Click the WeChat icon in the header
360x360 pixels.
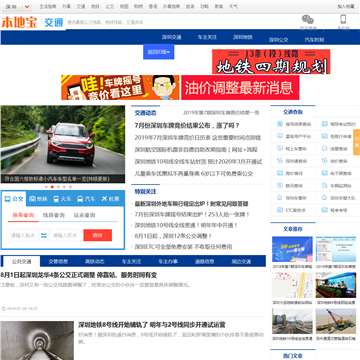tap(308, 19)
